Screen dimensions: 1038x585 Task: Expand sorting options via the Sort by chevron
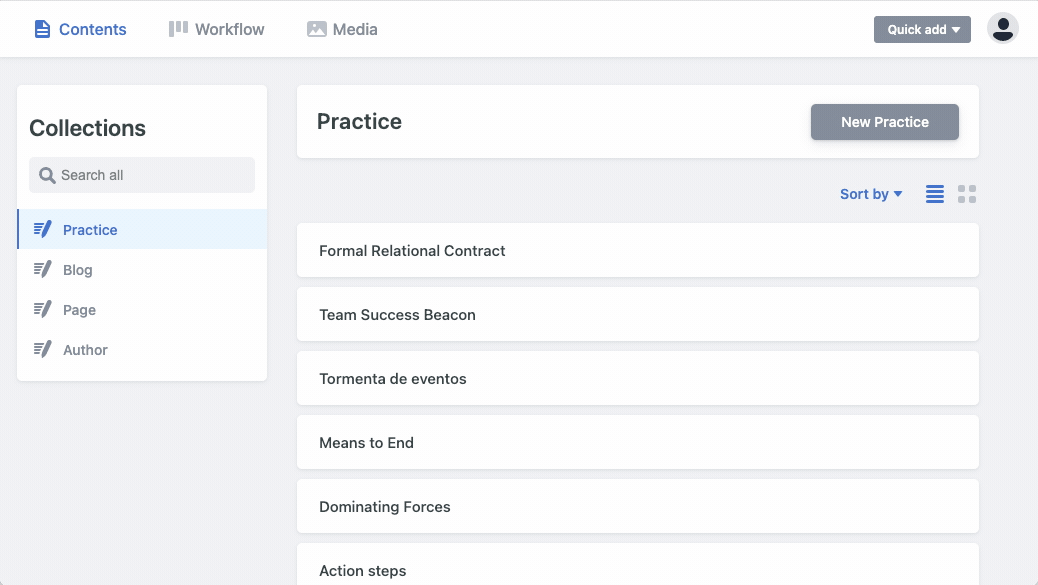[x=898, y=194]
